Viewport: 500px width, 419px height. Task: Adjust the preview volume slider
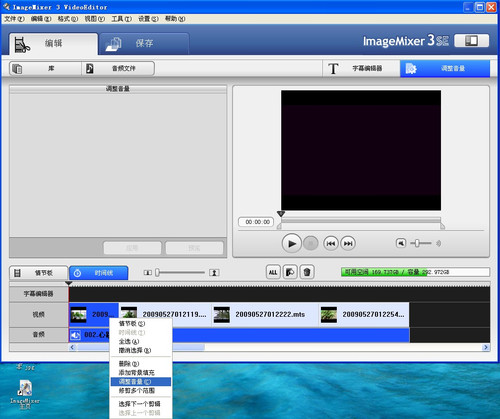click(x=421, y=243)
